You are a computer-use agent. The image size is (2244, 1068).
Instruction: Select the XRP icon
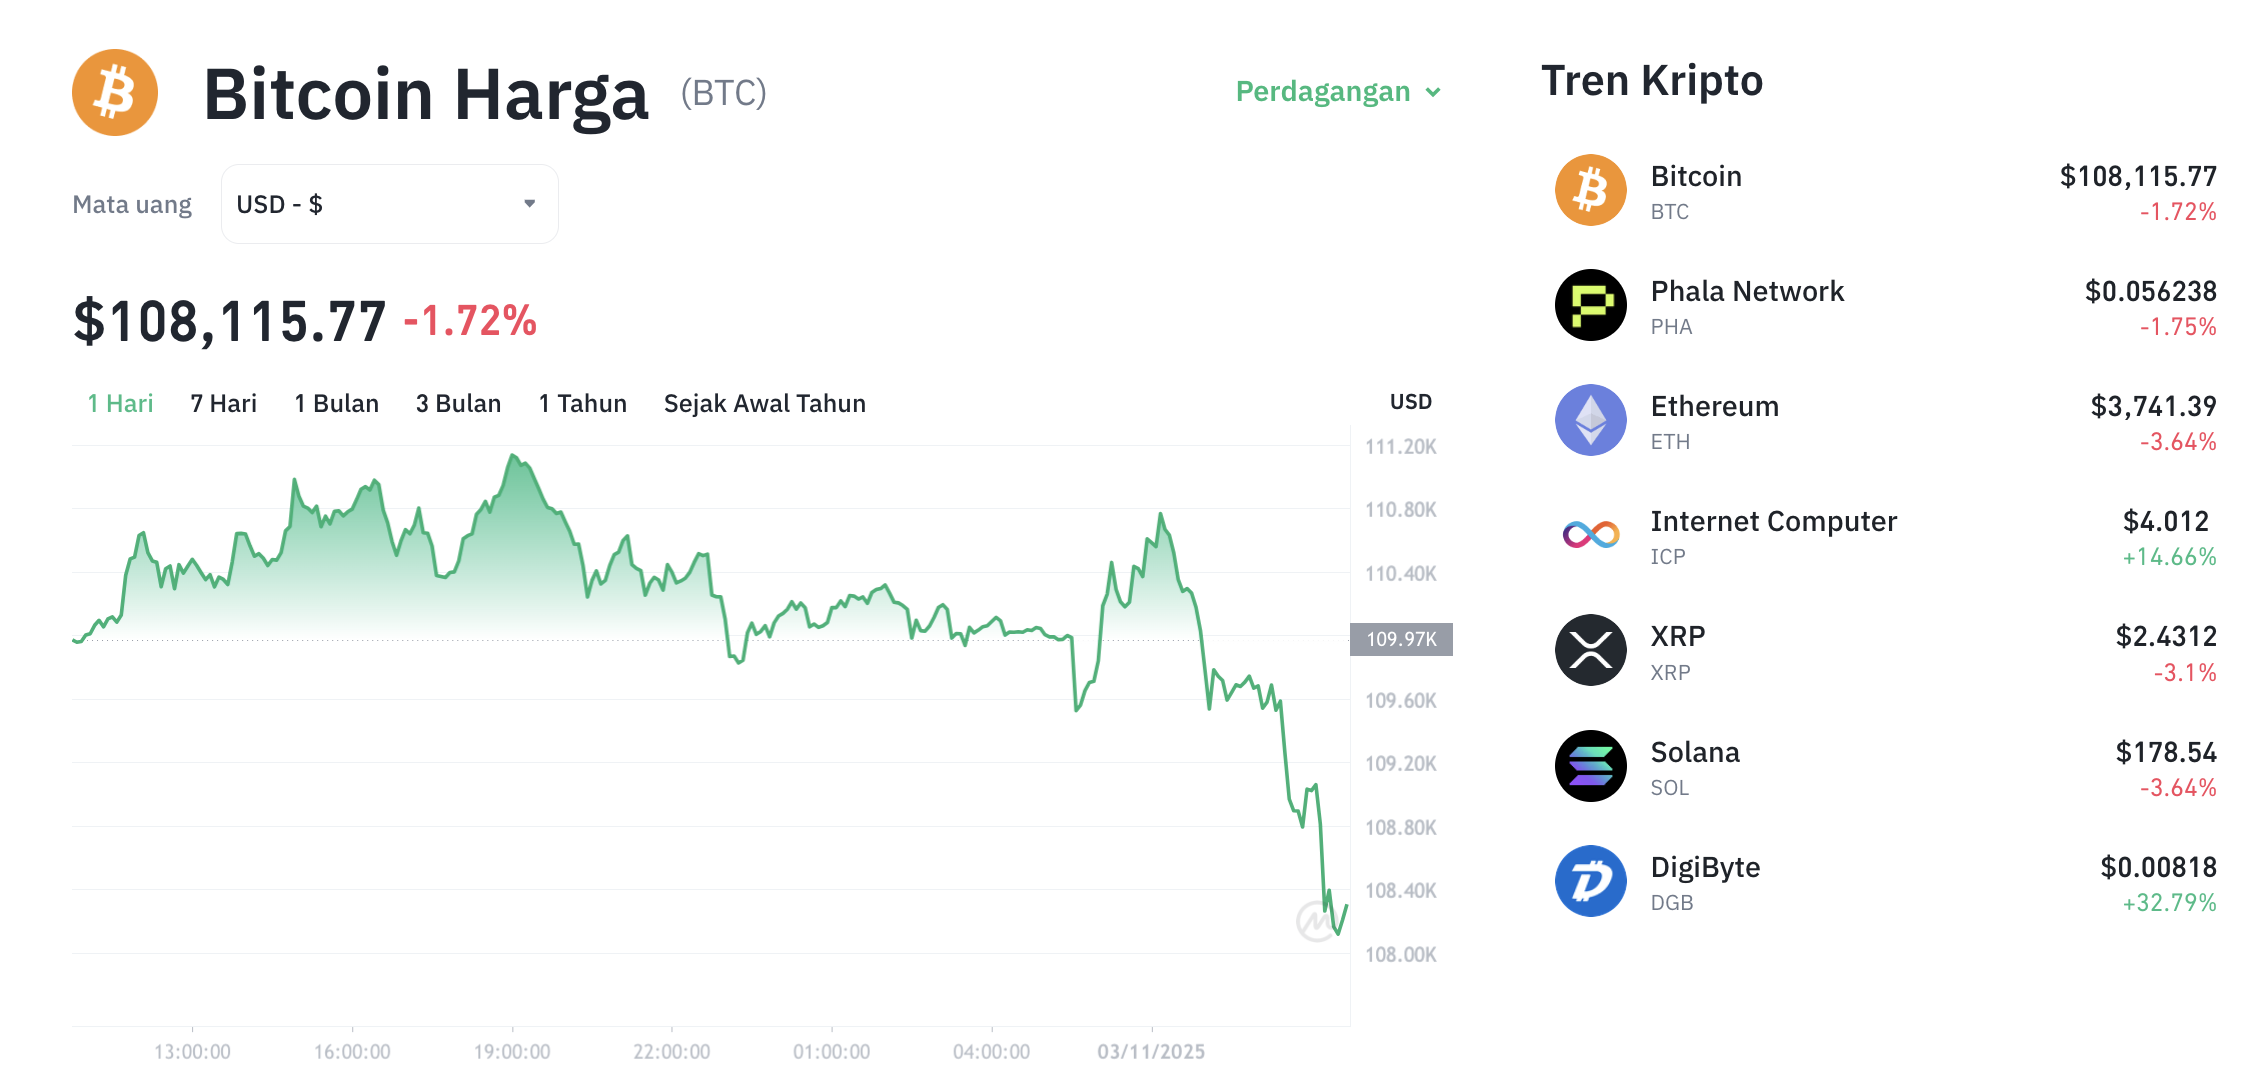1590,651
